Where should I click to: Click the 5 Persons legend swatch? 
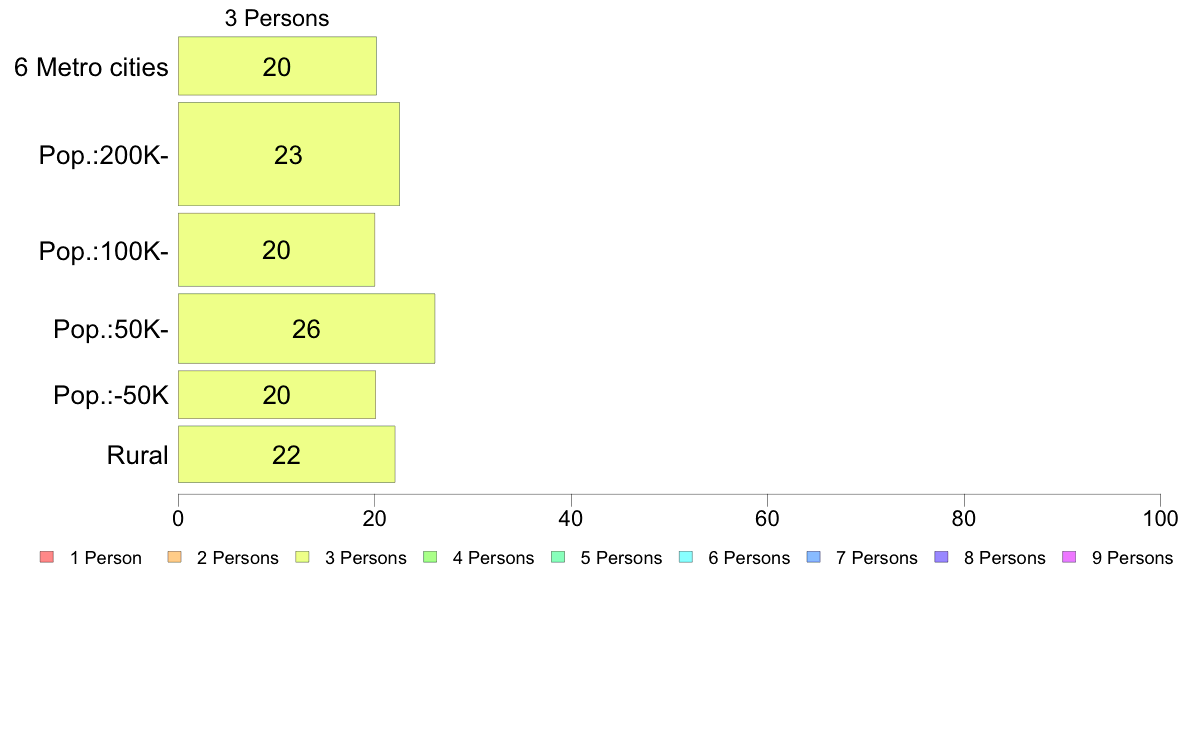click(x=558, y=557)
